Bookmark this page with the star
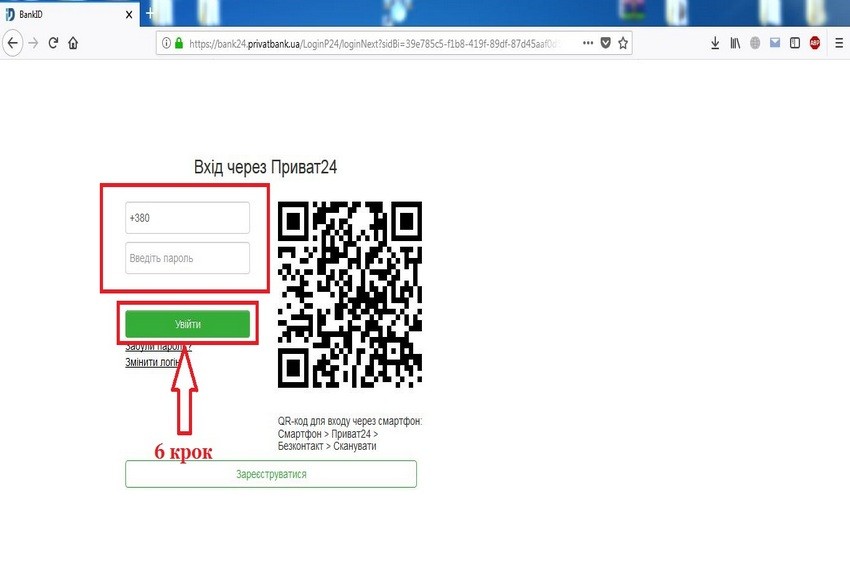 coord(623,43)
